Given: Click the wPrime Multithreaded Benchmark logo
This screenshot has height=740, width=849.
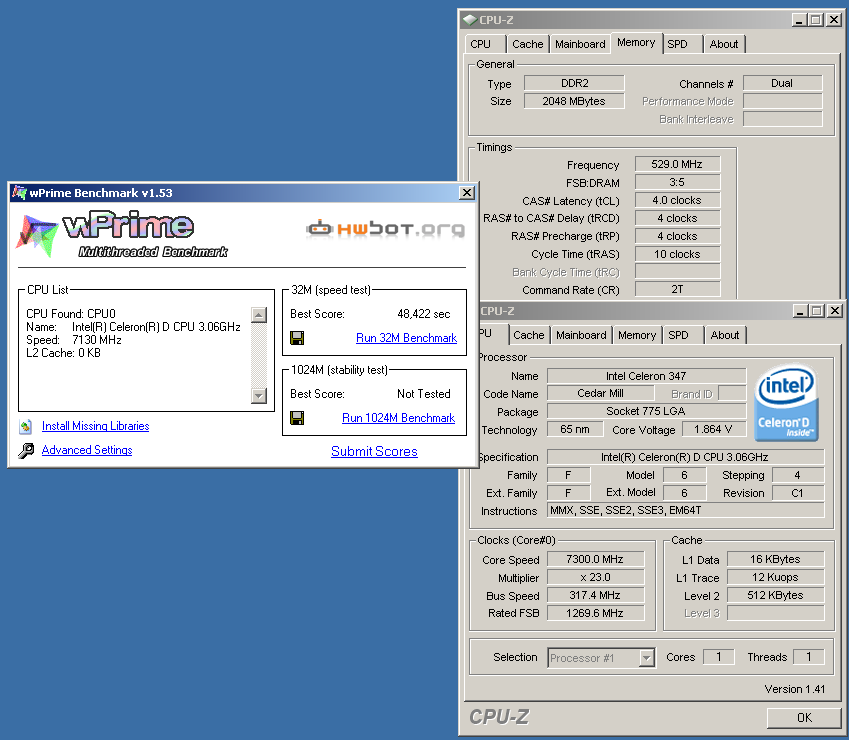Looking at the screenshot, I should point(122,234).
